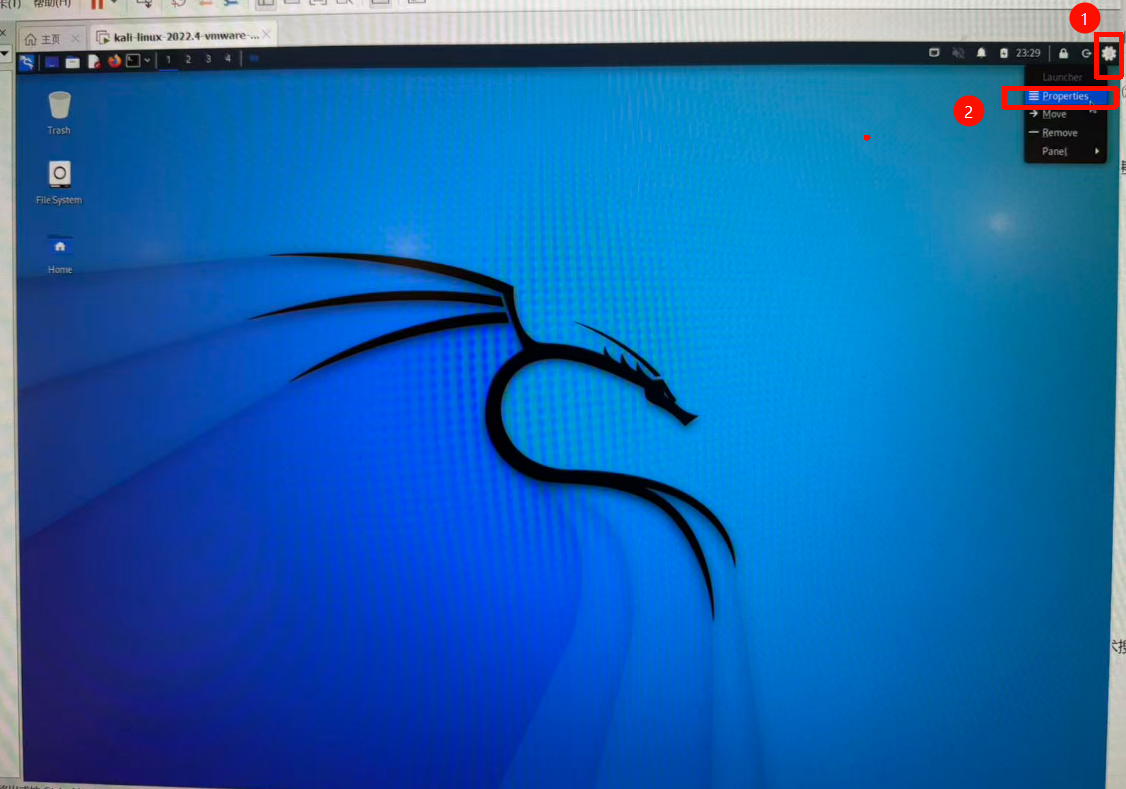Click the 23:29 clock
This screenshot has height=789, width=1126.
1028,53
